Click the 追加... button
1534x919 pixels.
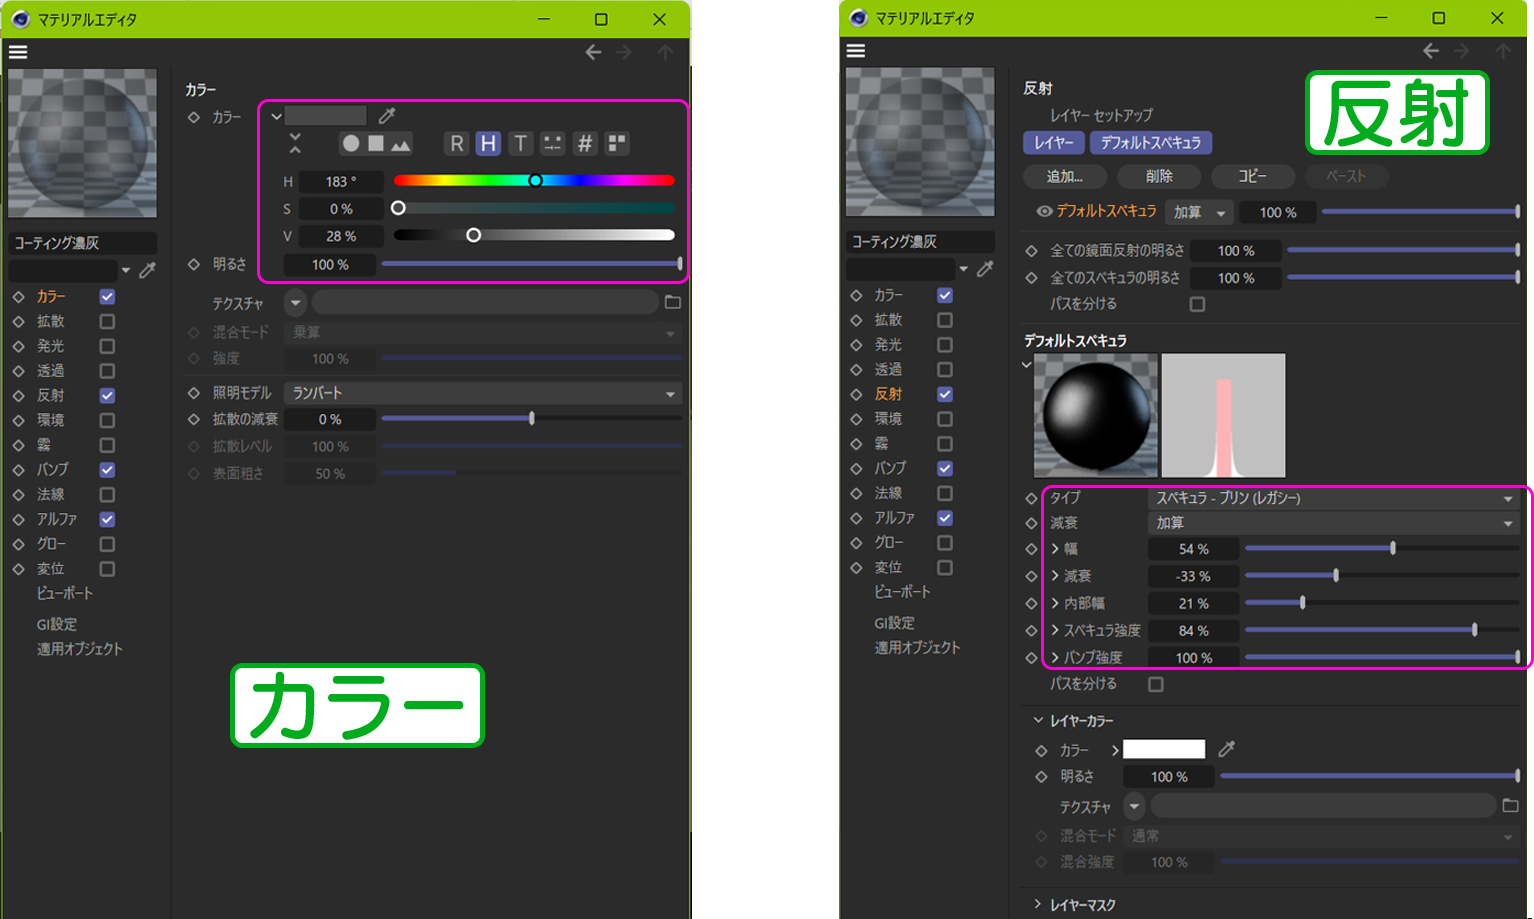1065,177
